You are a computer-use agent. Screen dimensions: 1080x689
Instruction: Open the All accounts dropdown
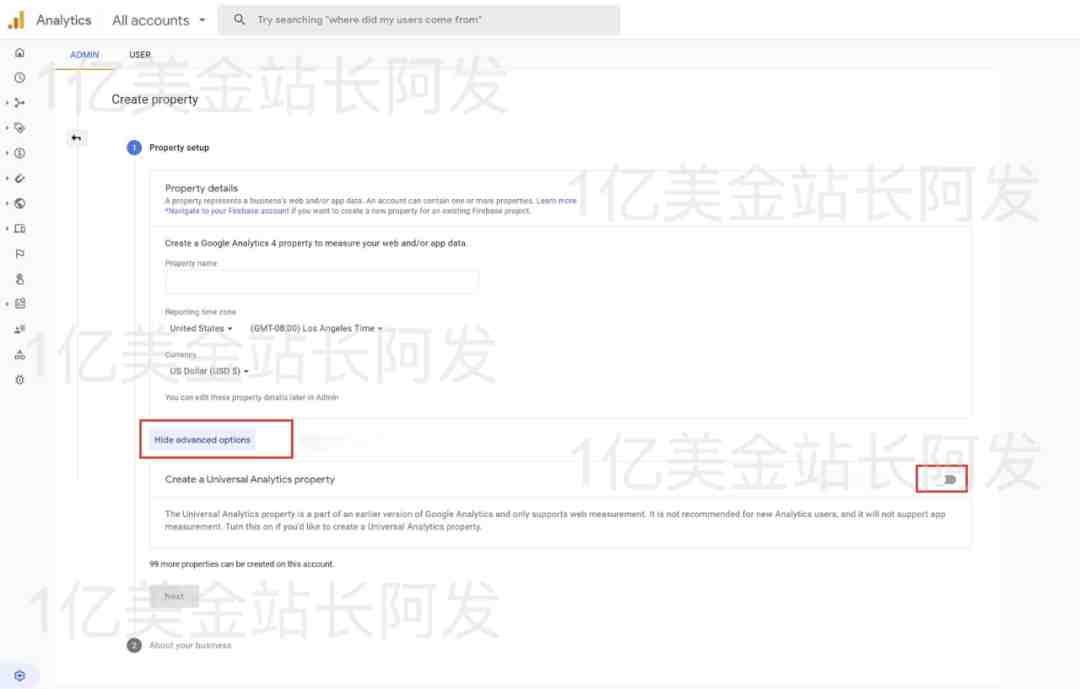pos(158,20)
